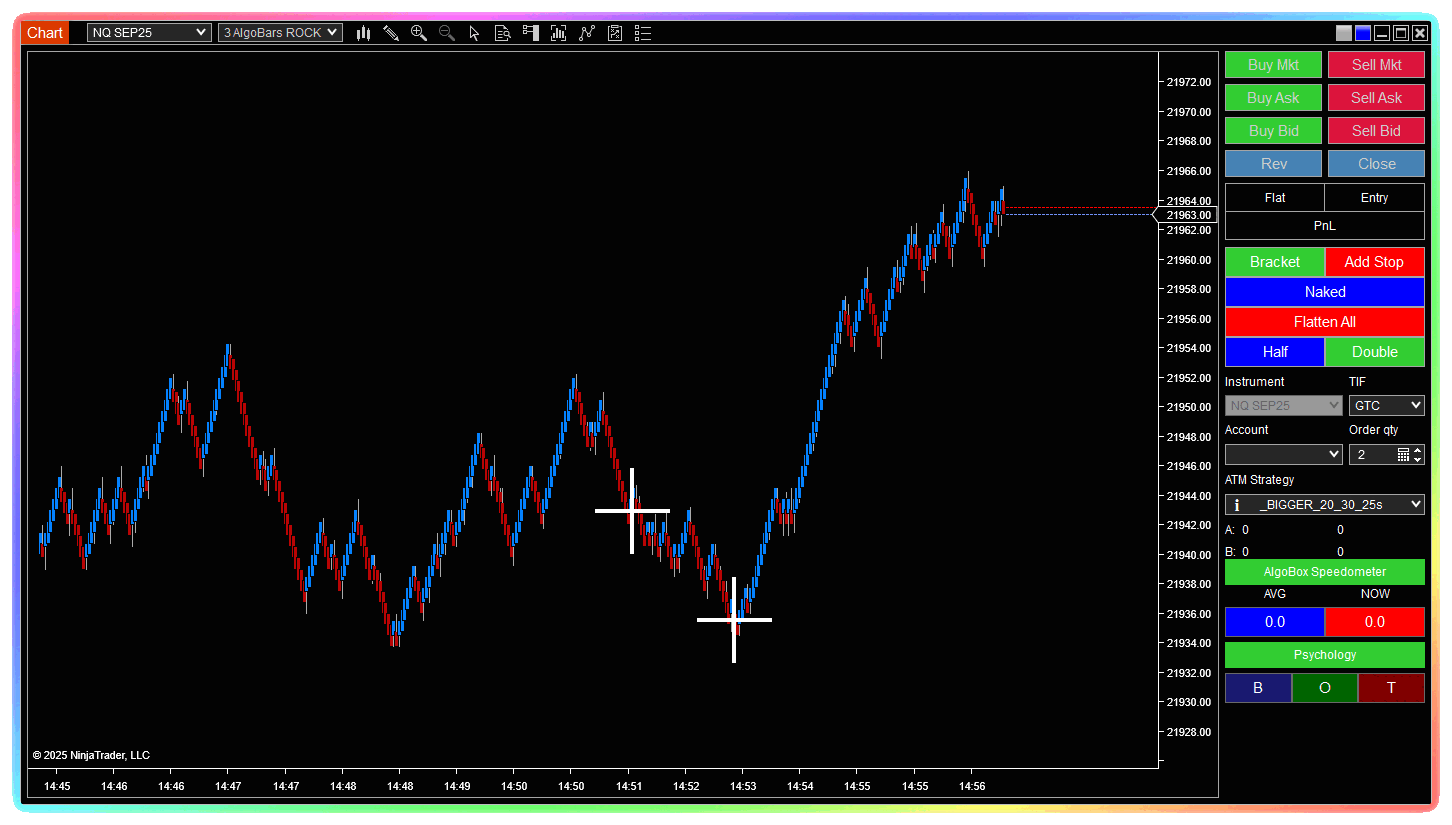Image resolution: width=1452 pixels, height=825 pixels.
Task: Expand the TIF GTC dropdown
Action: 1386,406
